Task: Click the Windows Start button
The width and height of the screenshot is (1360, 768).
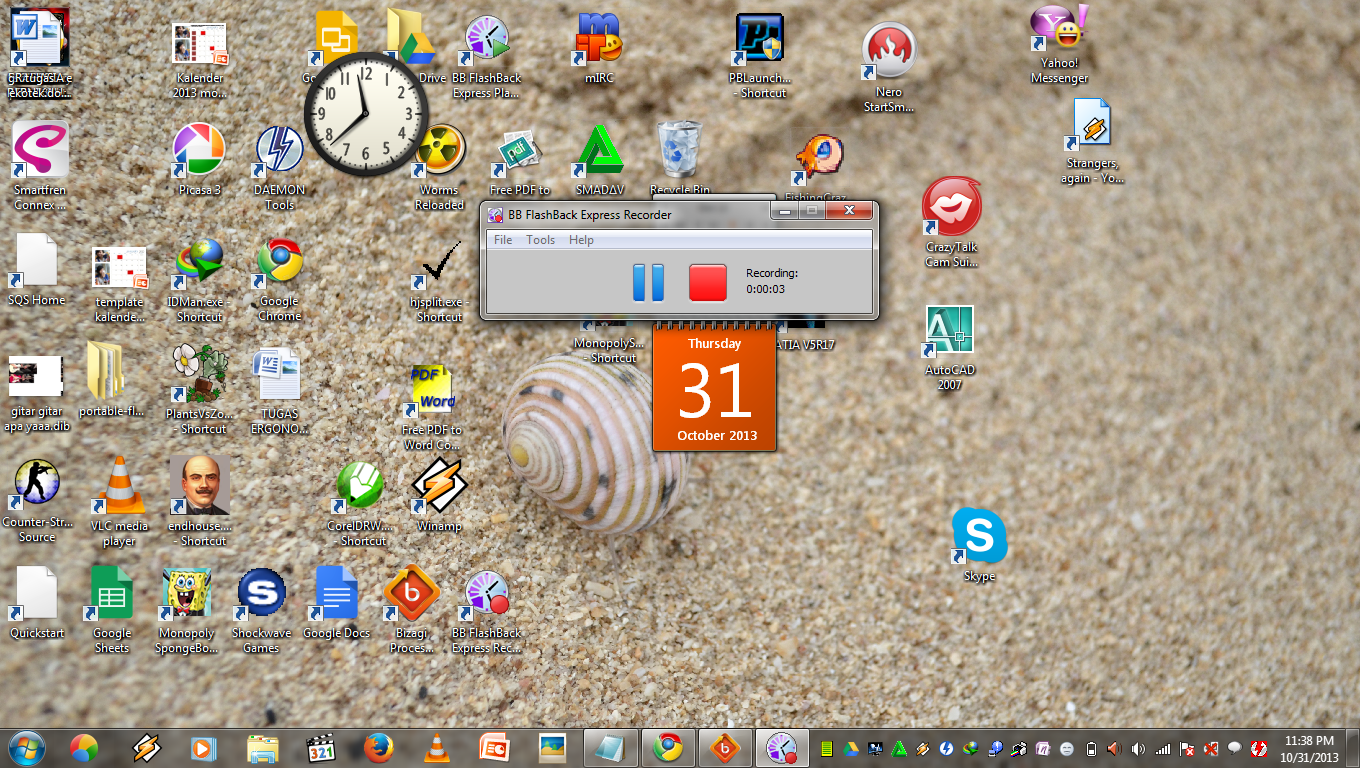Action: click(x=26, y=747)
